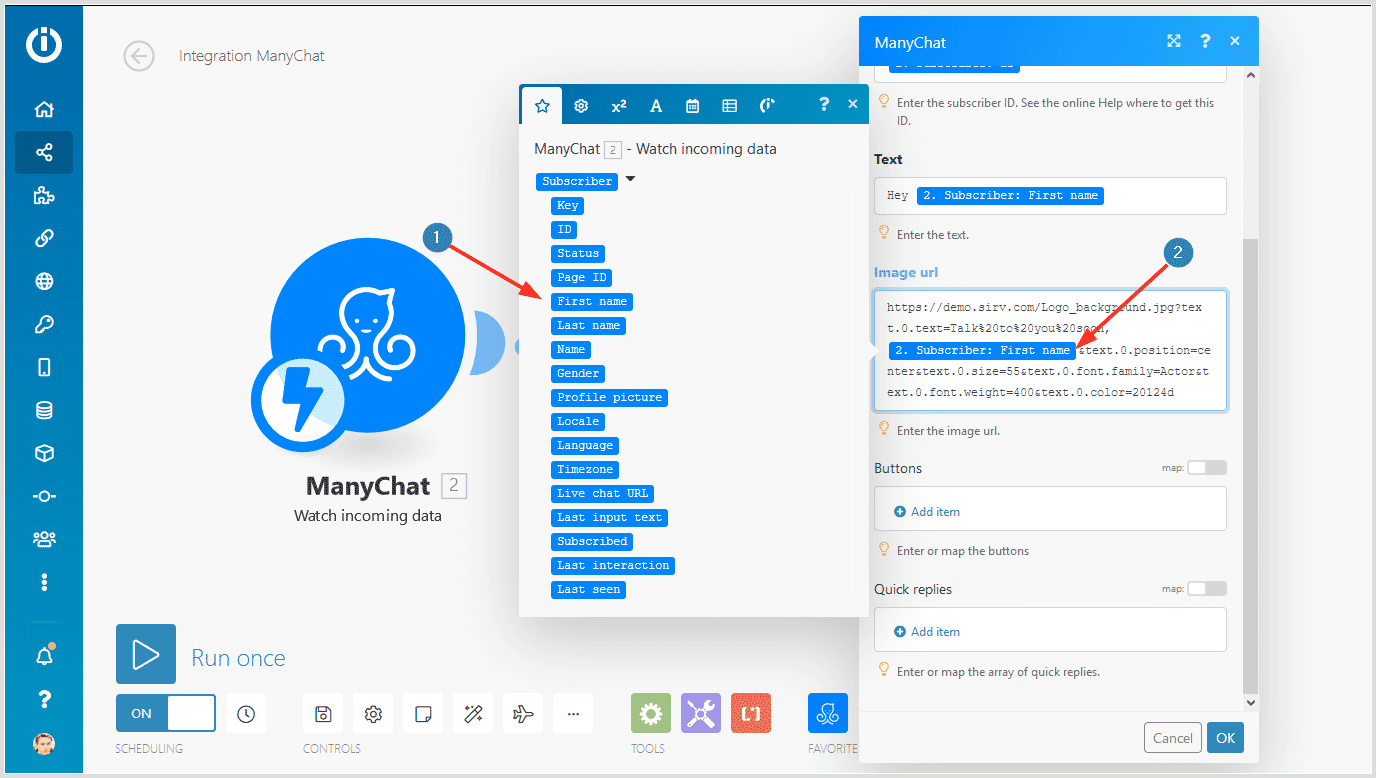Switch to text functions A tab
The image size is (1376, 778).
click(656, 105)
